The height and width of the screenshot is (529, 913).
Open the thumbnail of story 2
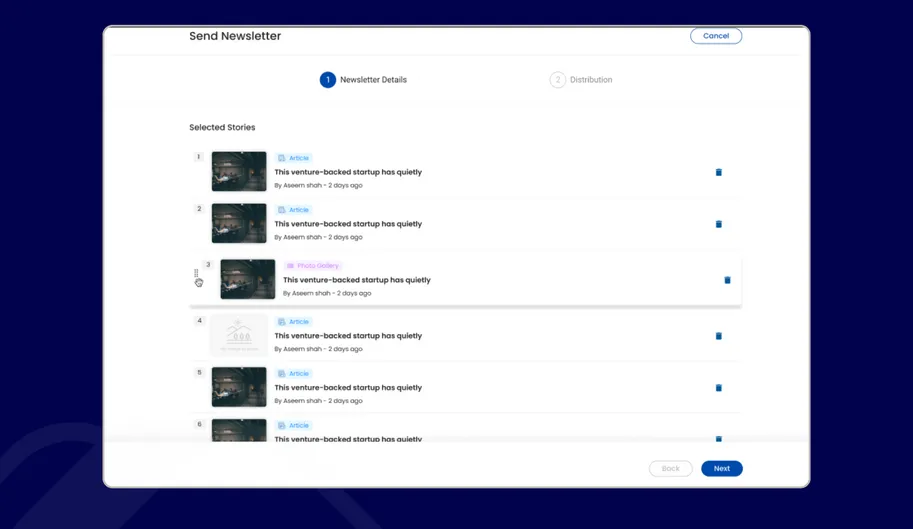(239, 224)
